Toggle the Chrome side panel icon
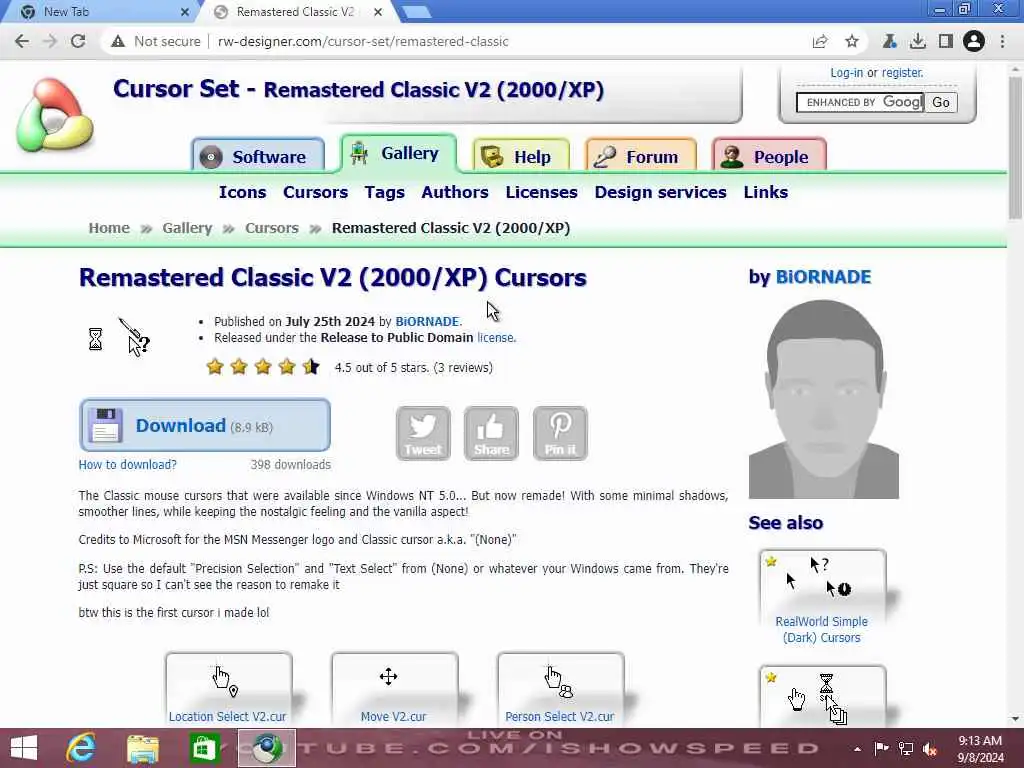The image size is (1024, 768). pyautogui.click(x=946, y=41)
